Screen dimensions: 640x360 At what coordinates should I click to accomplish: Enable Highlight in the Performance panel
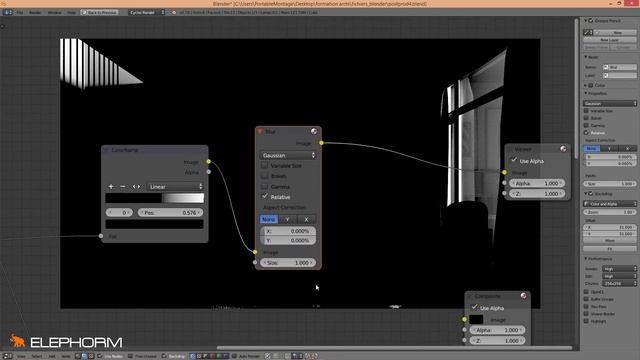point(586,321)
